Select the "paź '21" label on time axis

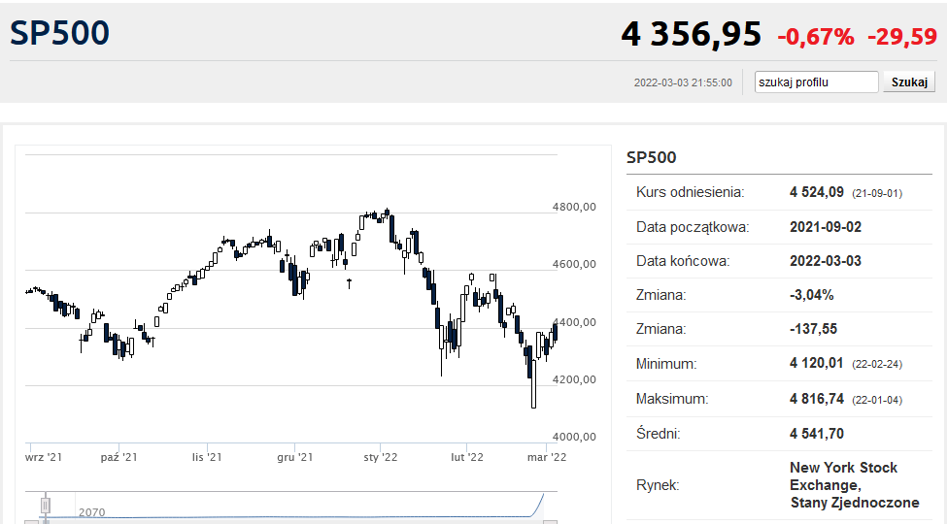[118, 457]
